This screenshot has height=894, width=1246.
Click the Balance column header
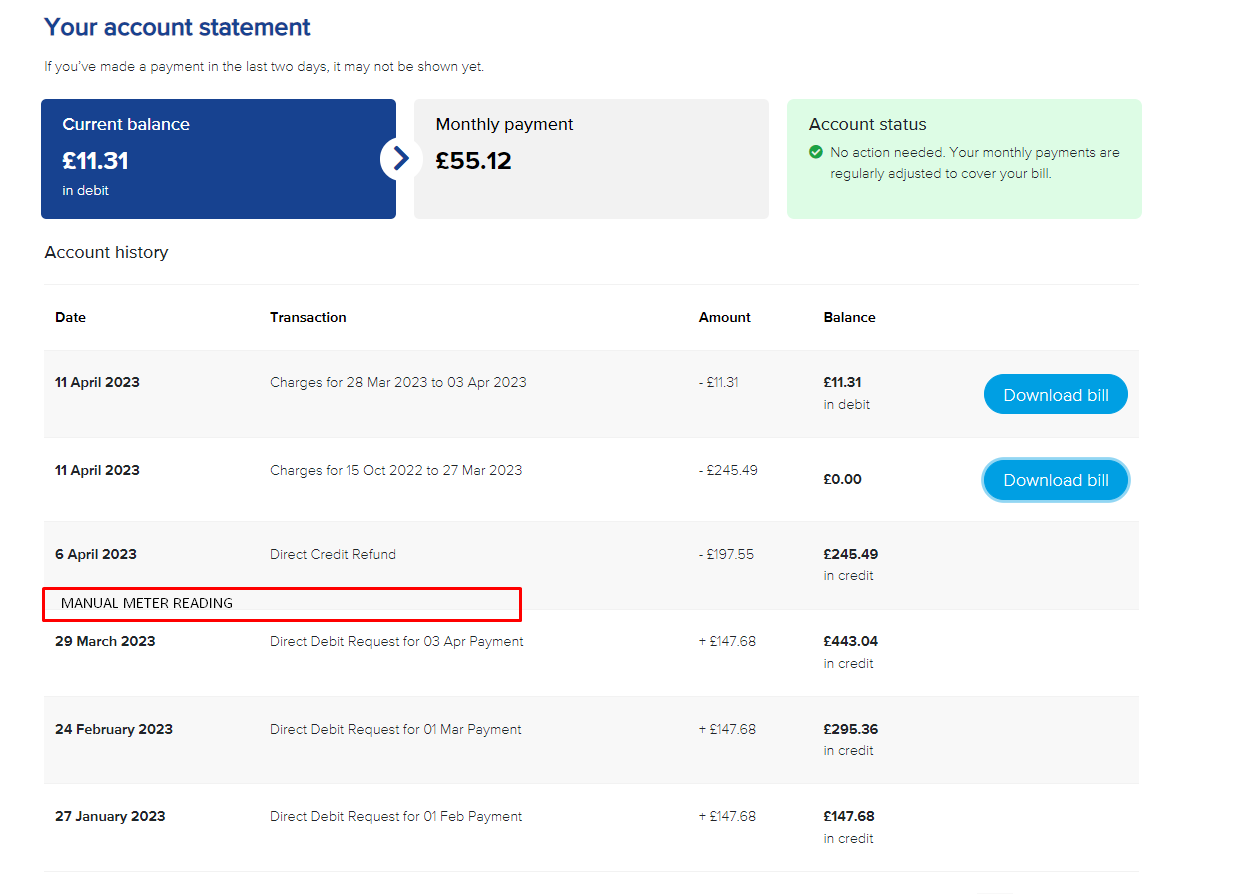[x=850, y=317]
